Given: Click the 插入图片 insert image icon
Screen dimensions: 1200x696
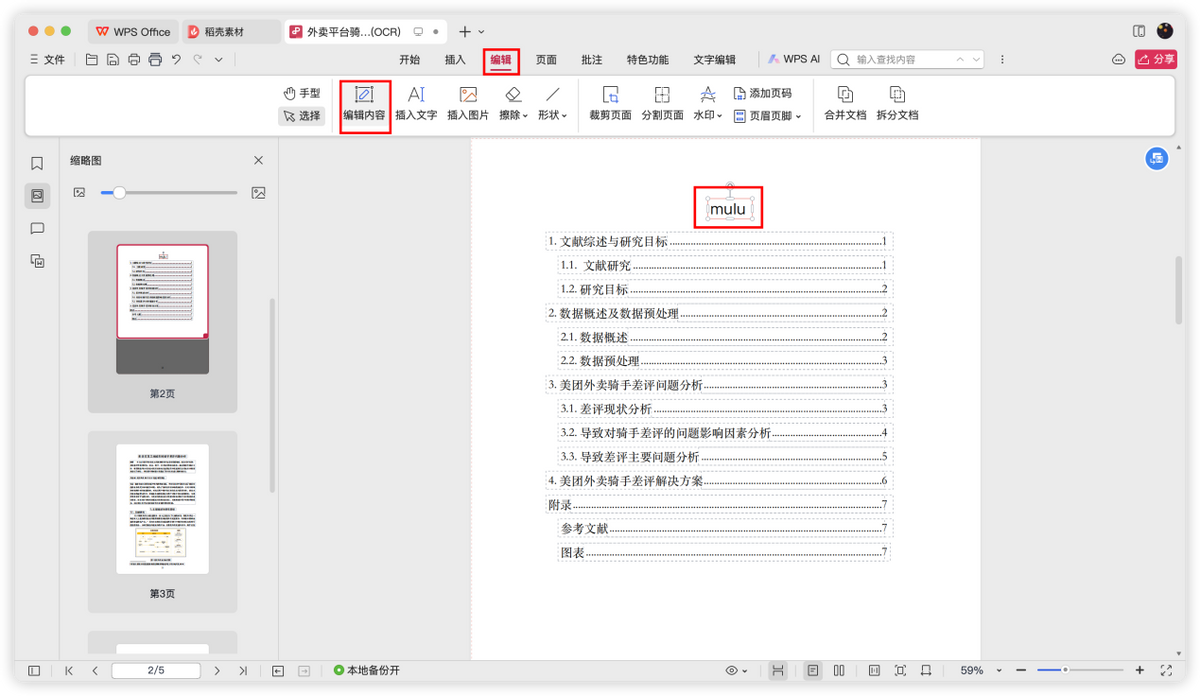Looking at the screenshot, I should tap(468, 105).
